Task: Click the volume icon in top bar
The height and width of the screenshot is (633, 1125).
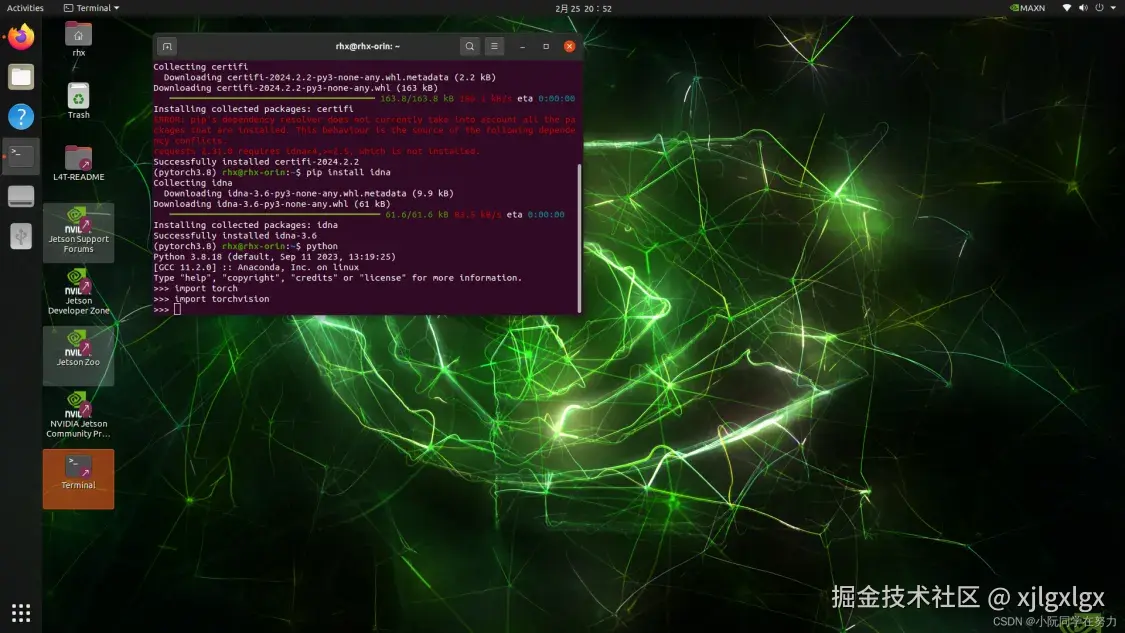Action: tap(1083, 8)
